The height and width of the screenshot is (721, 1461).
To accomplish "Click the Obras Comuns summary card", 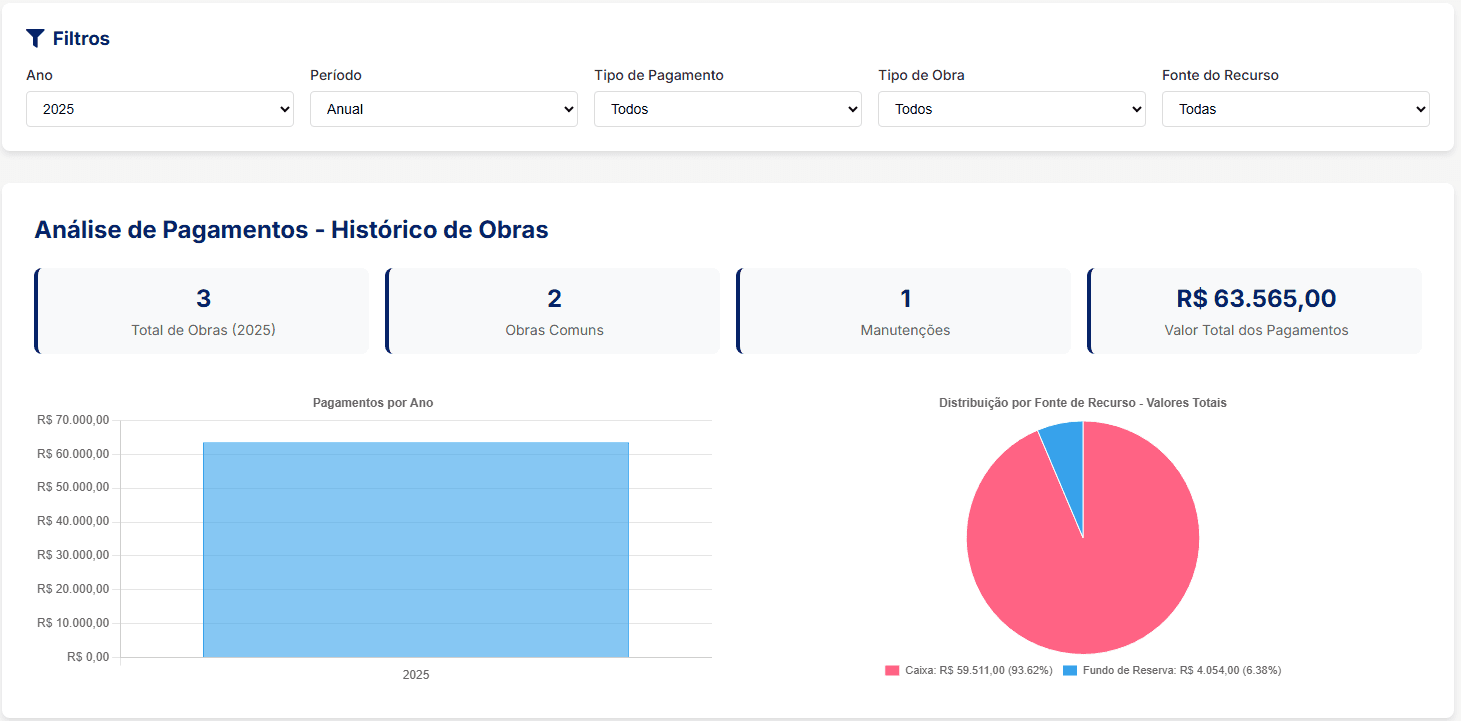I will coord(554,311).
